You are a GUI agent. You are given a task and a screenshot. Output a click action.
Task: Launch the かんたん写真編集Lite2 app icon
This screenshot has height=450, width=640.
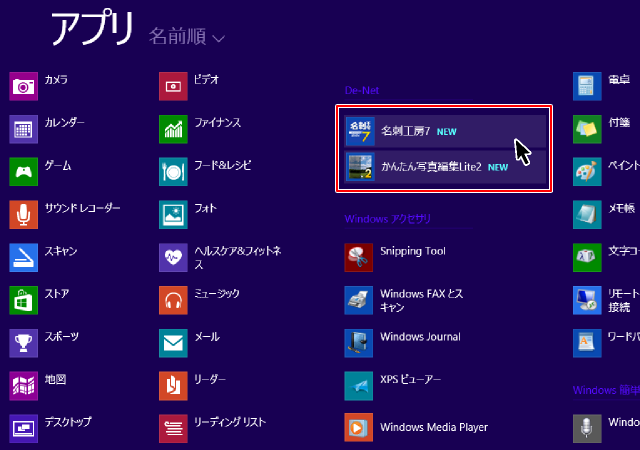point(360,167)
